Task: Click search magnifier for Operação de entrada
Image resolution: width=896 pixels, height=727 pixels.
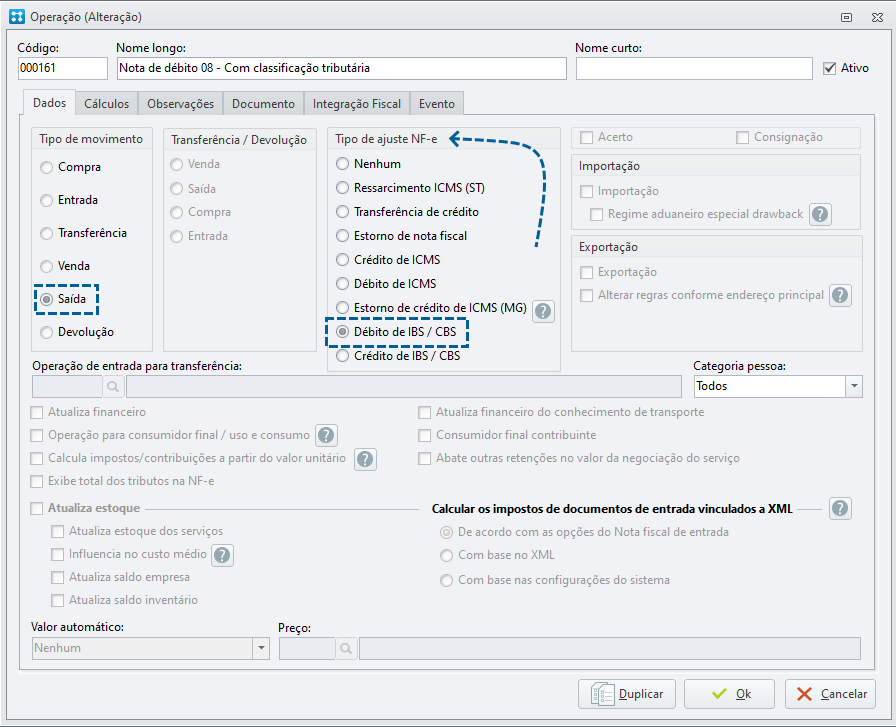Action: pos(113,387)
